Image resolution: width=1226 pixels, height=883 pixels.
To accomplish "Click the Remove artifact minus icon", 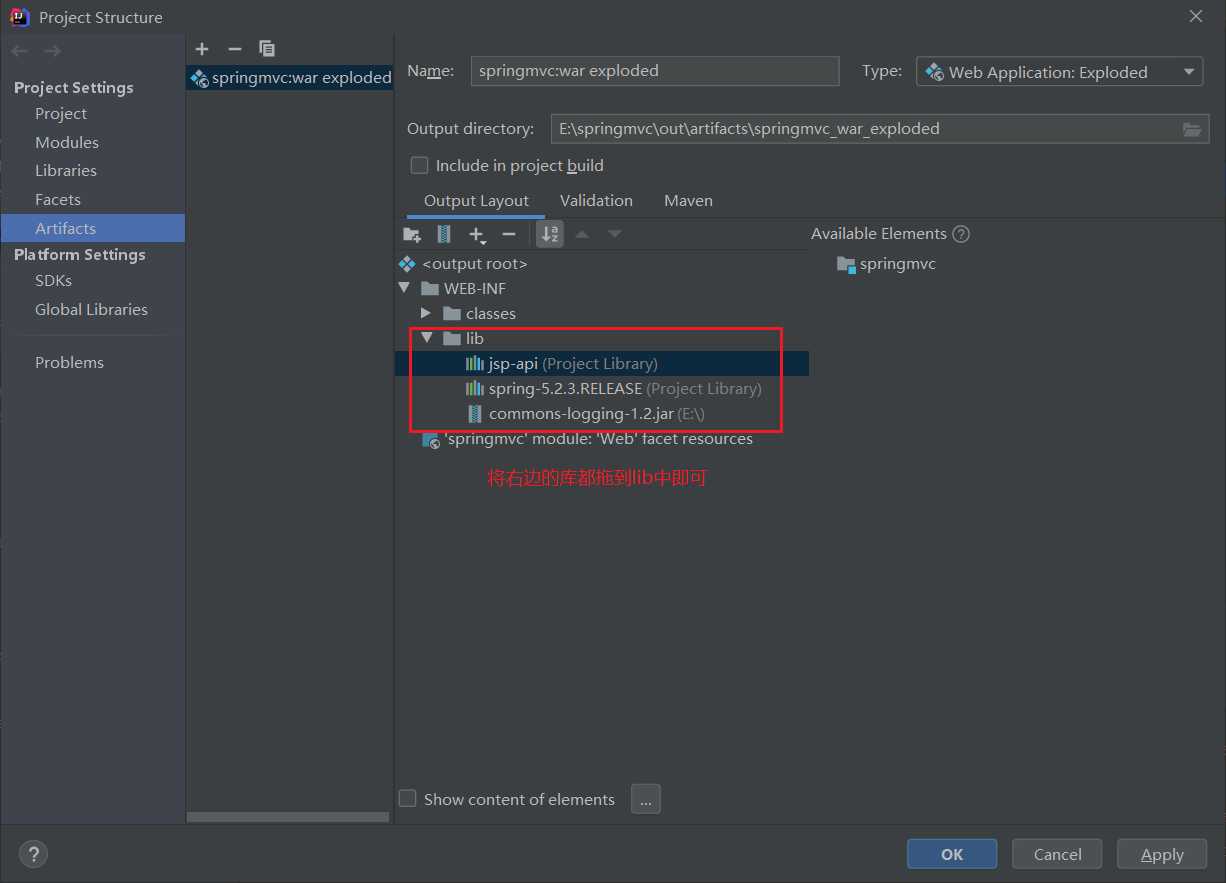I will pos(235,48).
